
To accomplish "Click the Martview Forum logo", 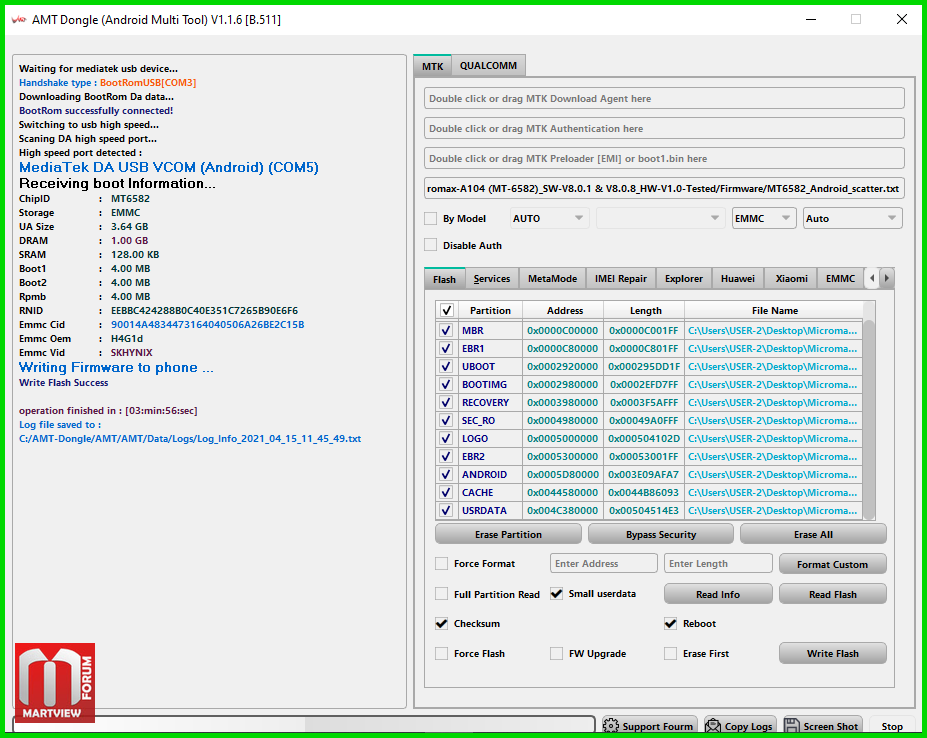I will coord(55,683).
